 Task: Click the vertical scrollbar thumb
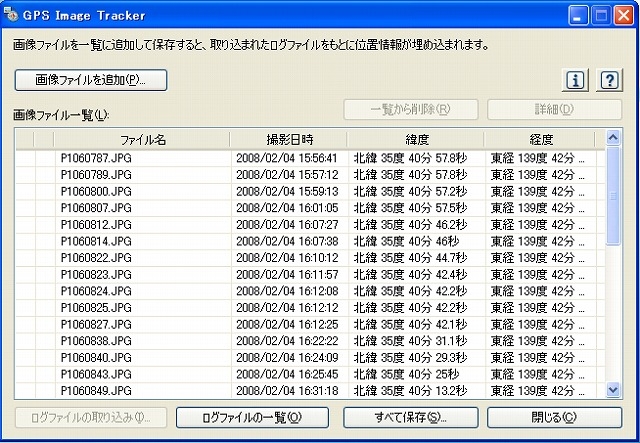[x=613, y=196]
